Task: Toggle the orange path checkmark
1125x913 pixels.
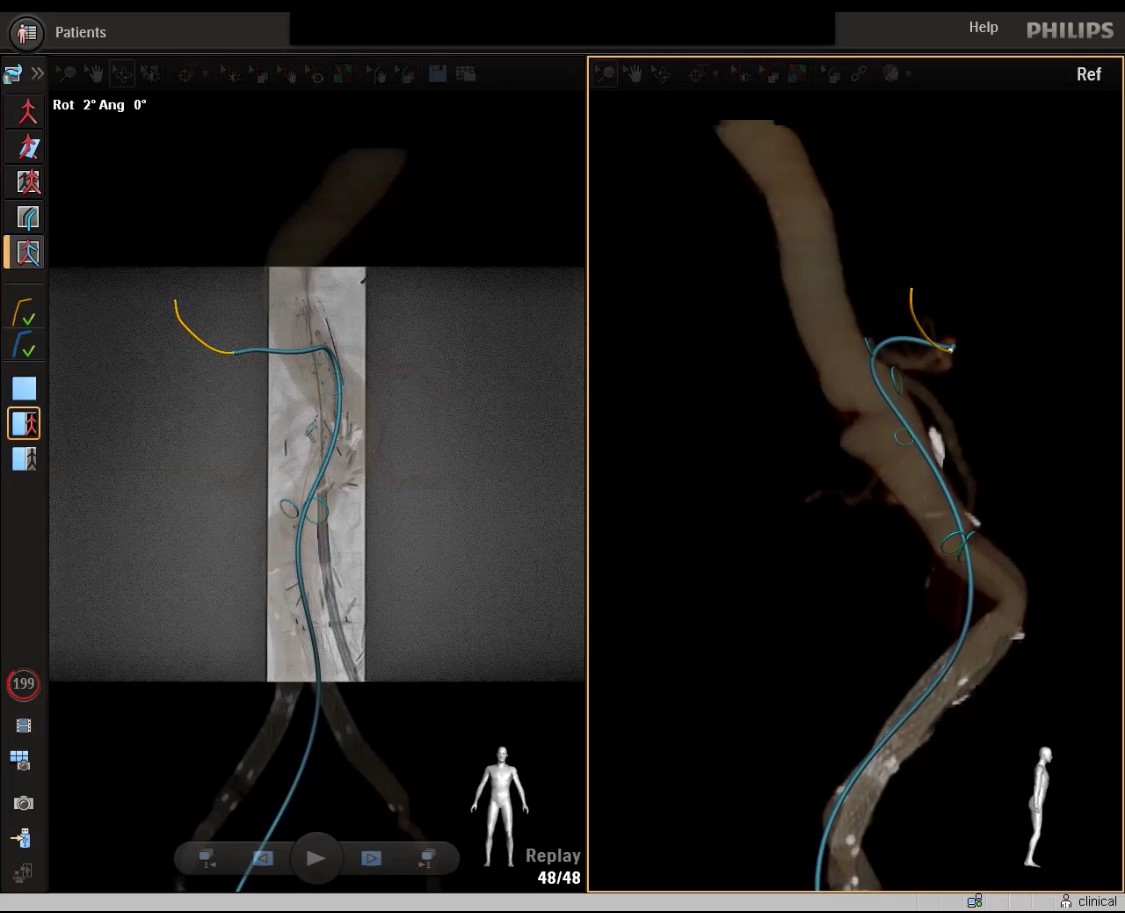Action: click(24, 312)
